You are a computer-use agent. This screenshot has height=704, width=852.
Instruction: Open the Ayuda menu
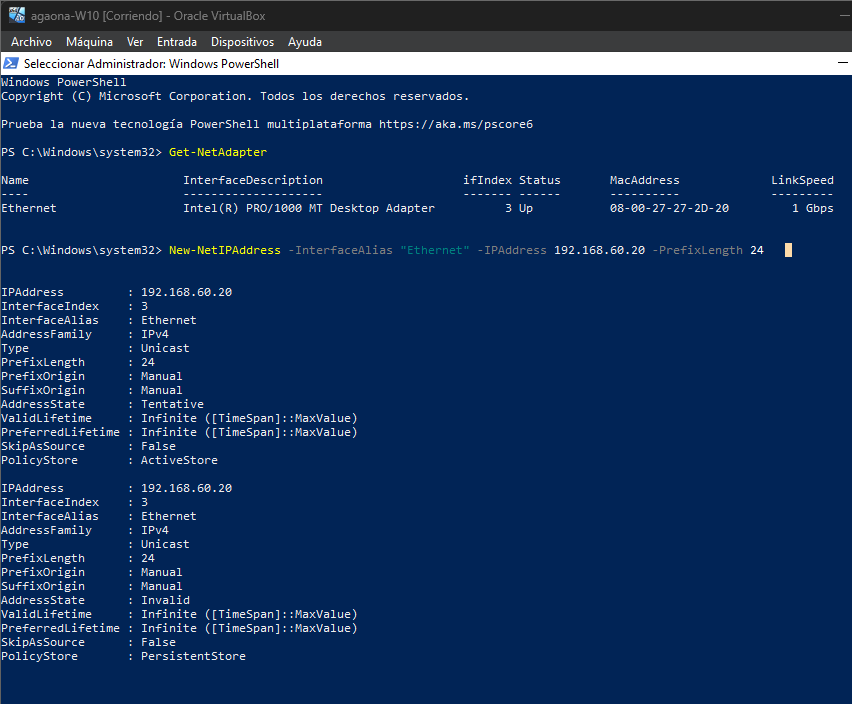click(x=305, y=42)
